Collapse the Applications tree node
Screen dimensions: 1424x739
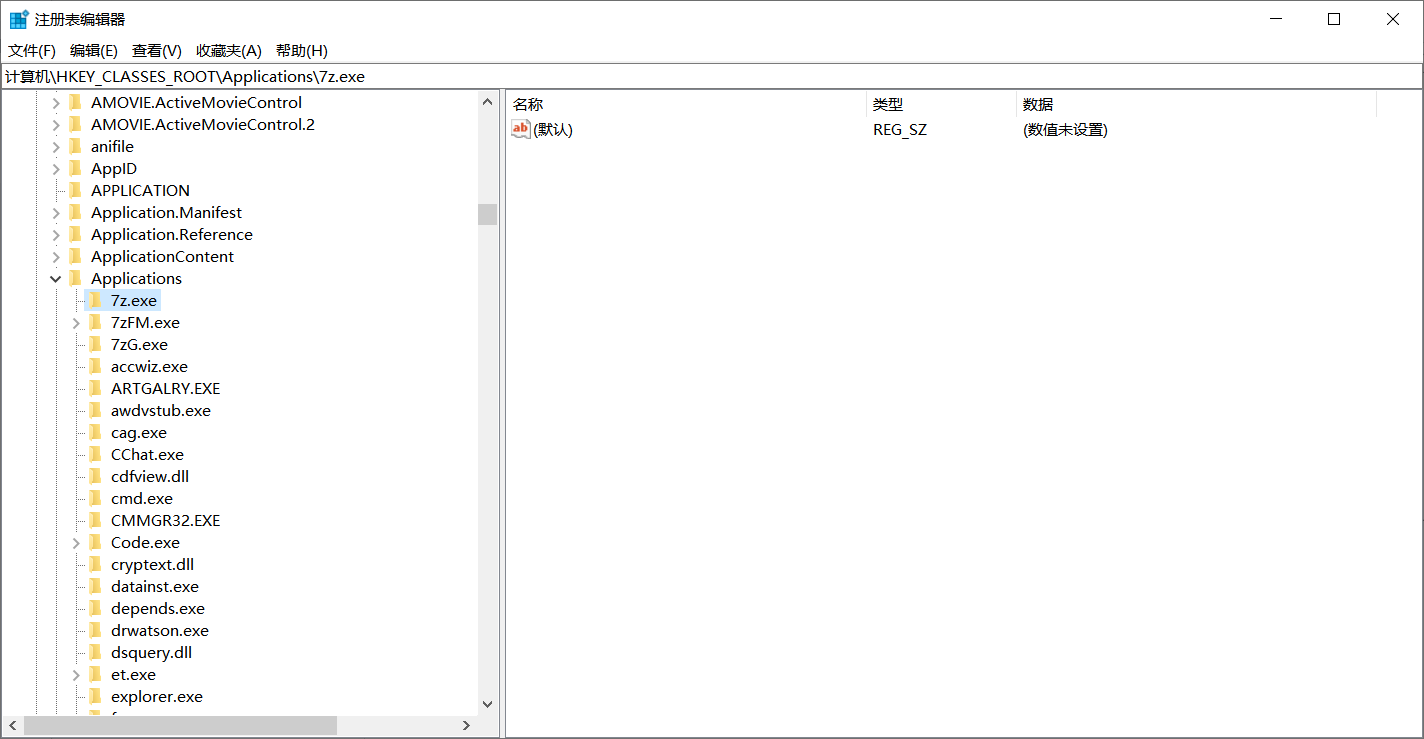click(56, 278)
